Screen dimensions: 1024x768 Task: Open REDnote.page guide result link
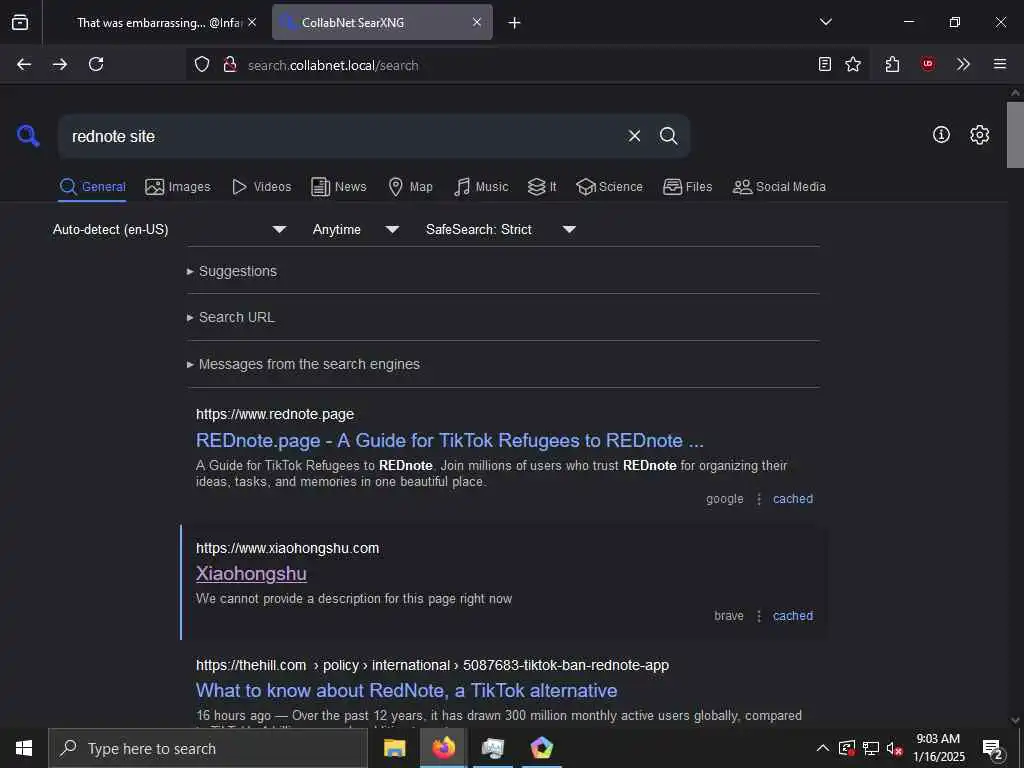(x=449, y=440)
